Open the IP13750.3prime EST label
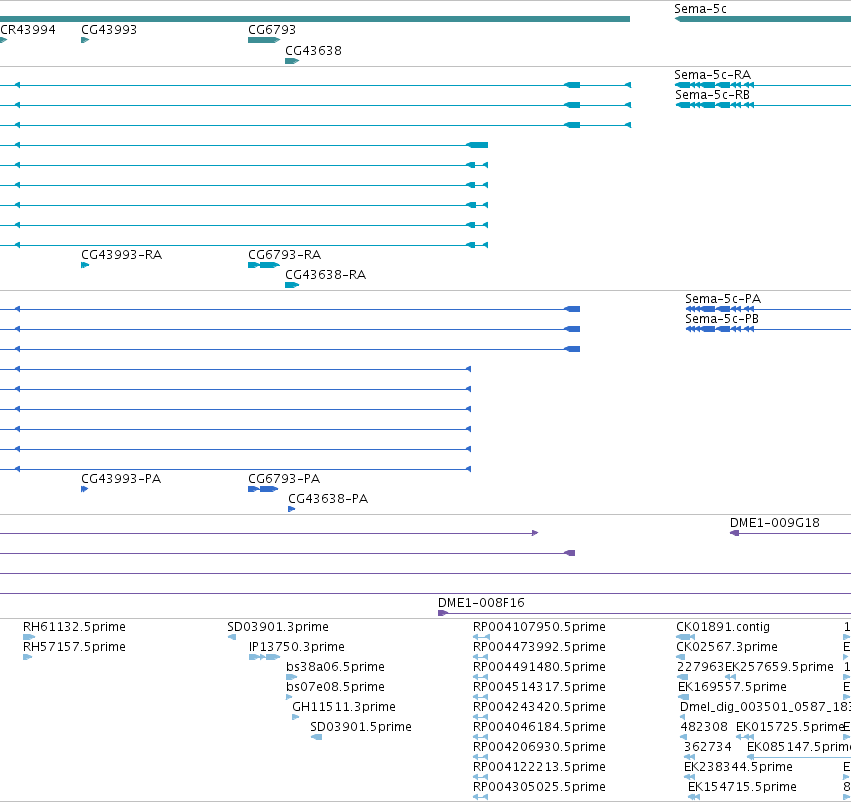The width and height of the screenshot is (851, 802). point(297,647)
